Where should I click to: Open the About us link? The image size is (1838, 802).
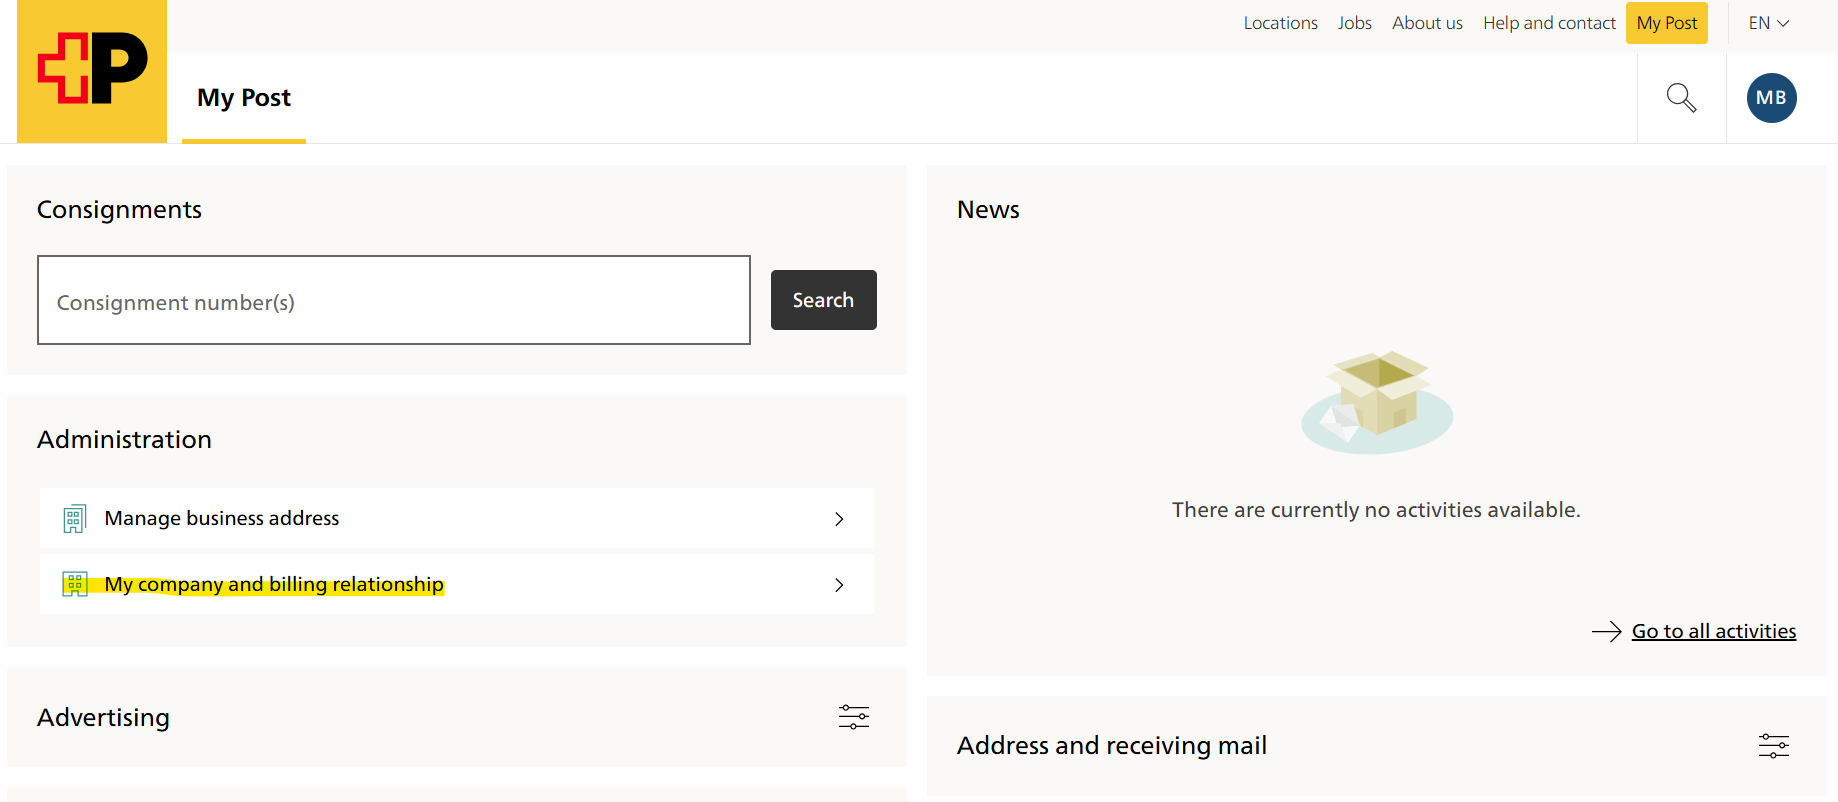pyautogui.click(x=1427, y=23)
